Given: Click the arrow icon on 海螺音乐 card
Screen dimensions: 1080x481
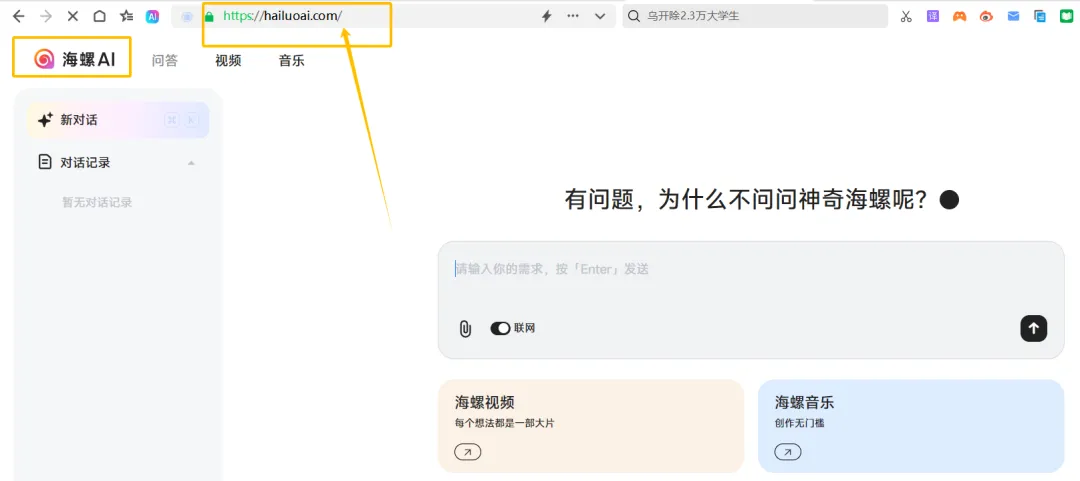Looking at the screenshot, I should click(x=788, y=452).
